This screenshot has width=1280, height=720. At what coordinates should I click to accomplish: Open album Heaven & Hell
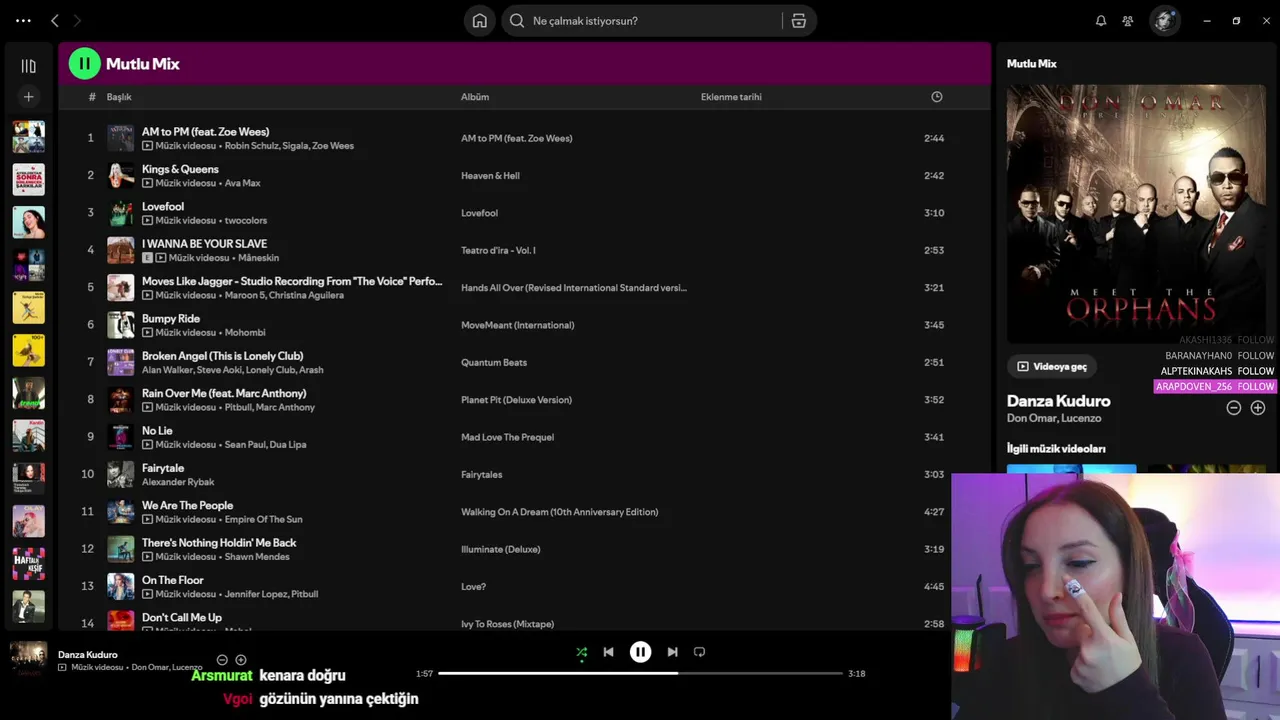[x=490, y=176]
